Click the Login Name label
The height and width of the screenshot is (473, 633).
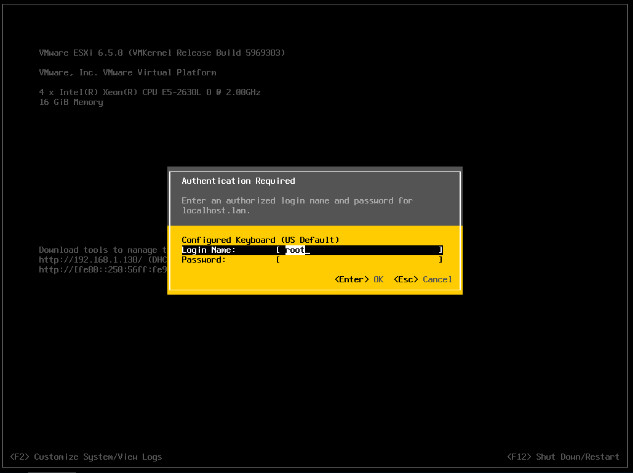pos(208,250)
